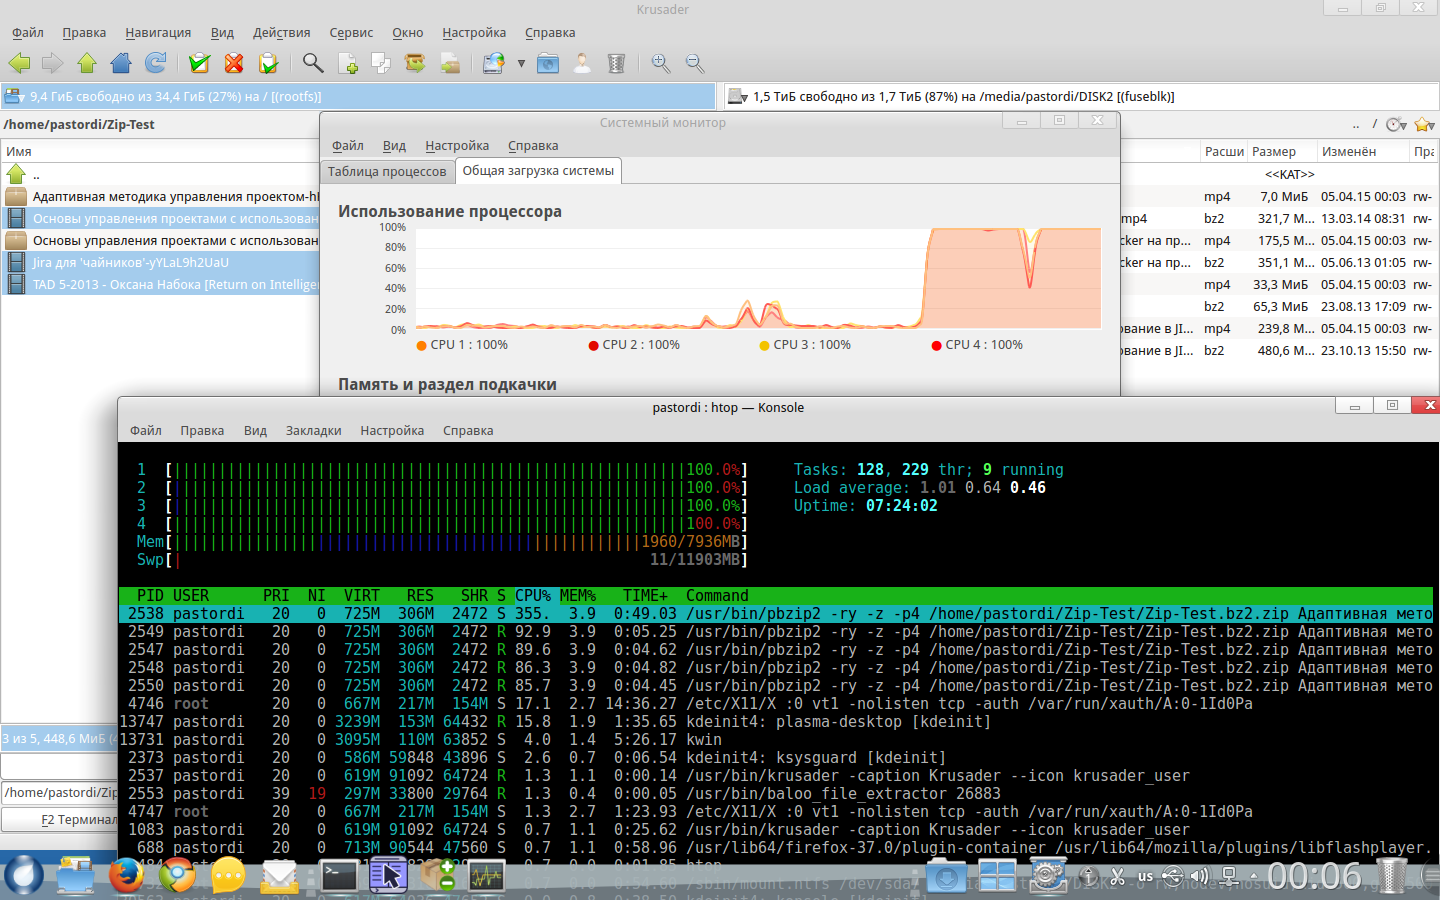
Task: Open the dropdown arrow beside the network-disk icon
Action: pyautogui.click(x=521, y=64)
